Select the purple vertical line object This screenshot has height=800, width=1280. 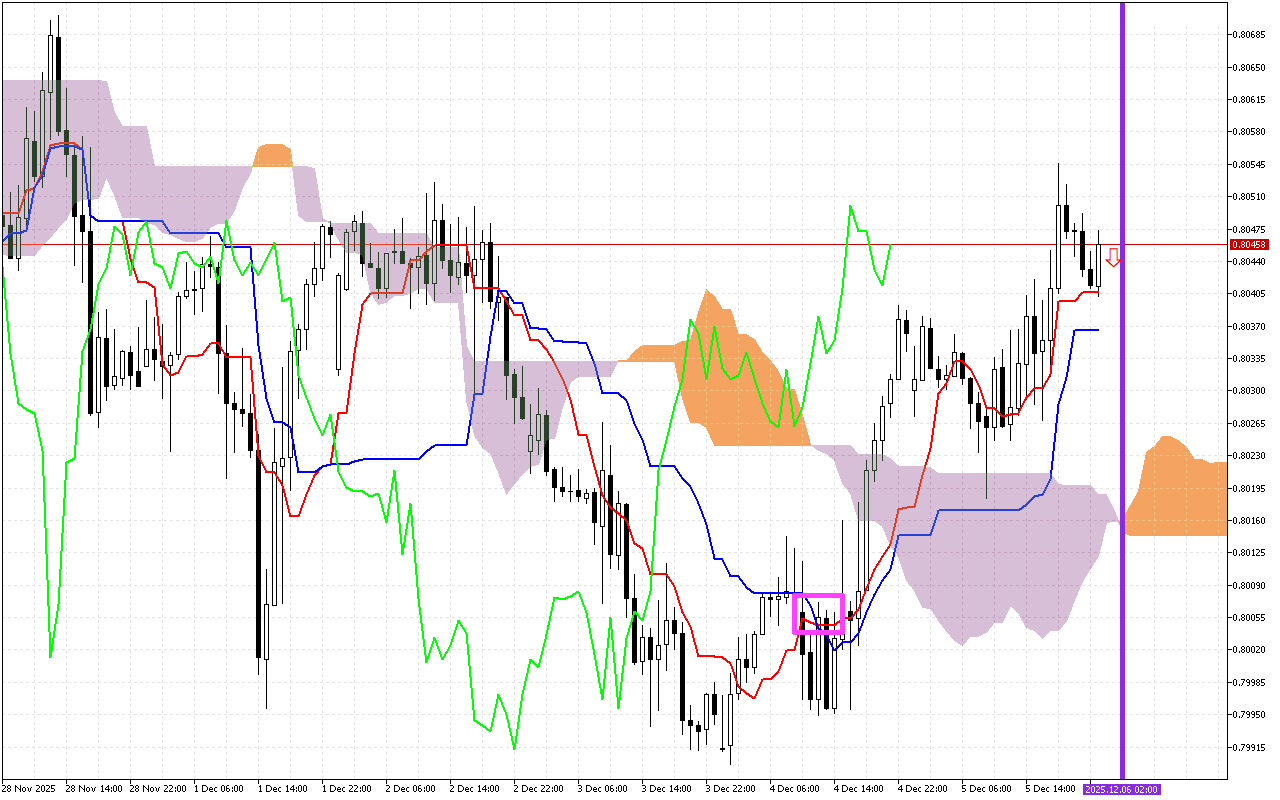pos(1122,400)
